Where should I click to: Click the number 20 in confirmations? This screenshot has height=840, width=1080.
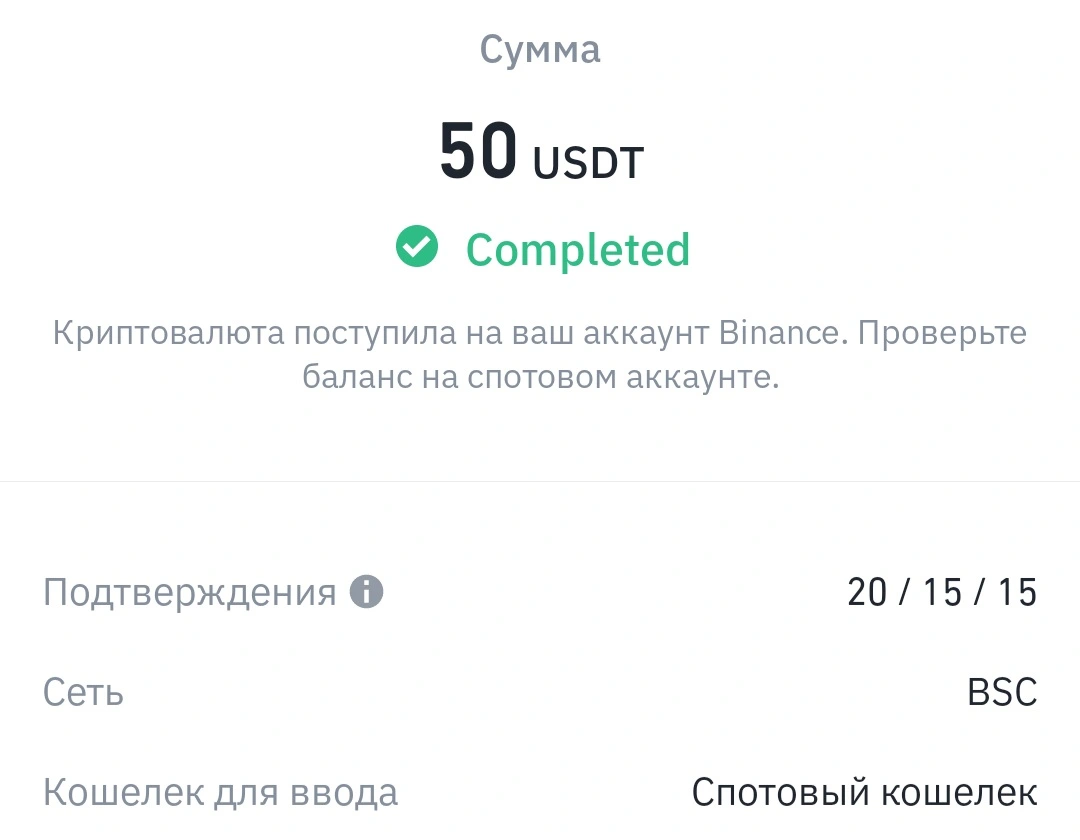pos(867,592)
